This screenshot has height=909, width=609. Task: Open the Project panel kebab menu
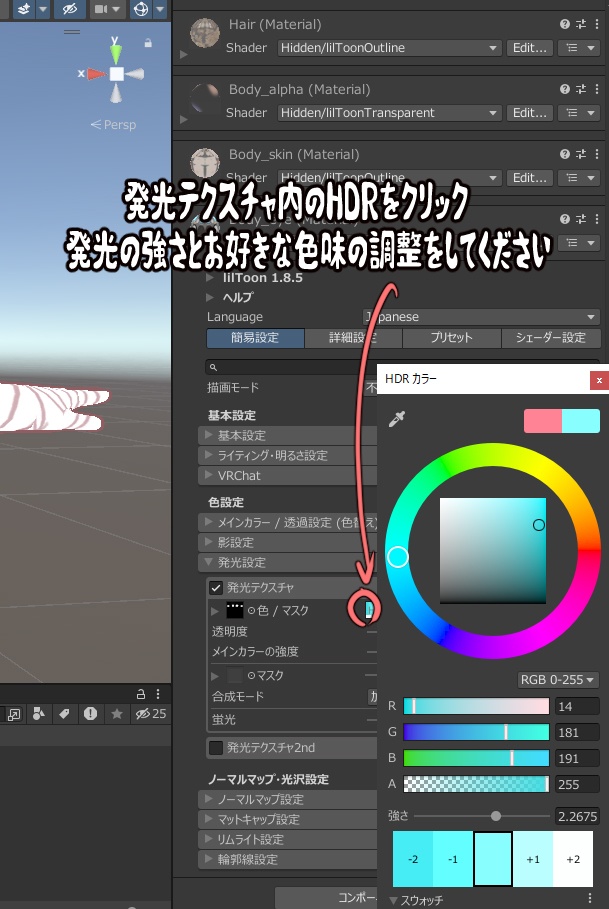pyautogui.click(x=158, y=694)
